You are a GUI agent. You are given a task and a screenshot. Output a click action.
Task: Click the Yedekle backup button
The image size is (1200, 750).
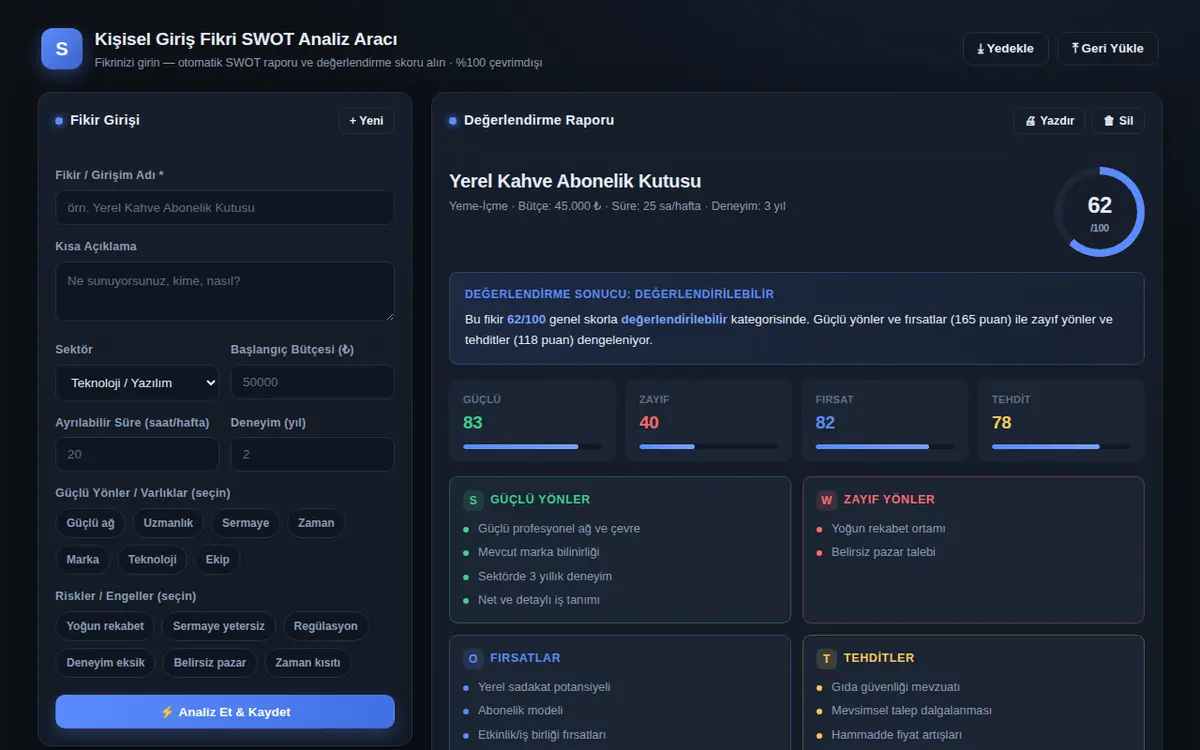pyautogui.click(x=1006, y=49)
